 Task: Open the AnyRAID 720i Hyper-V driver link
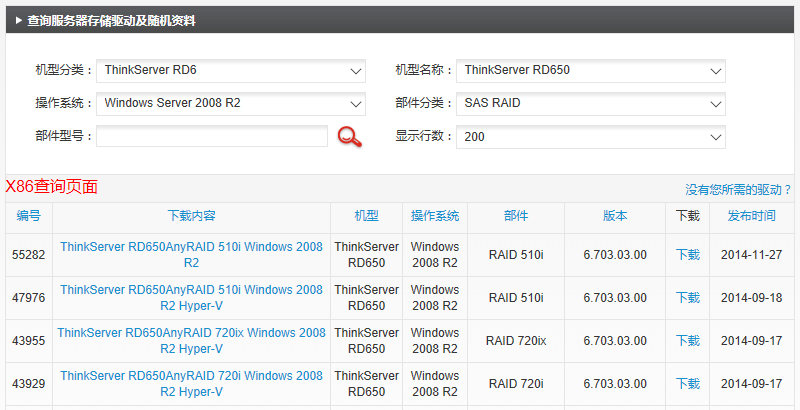point(191,383)
